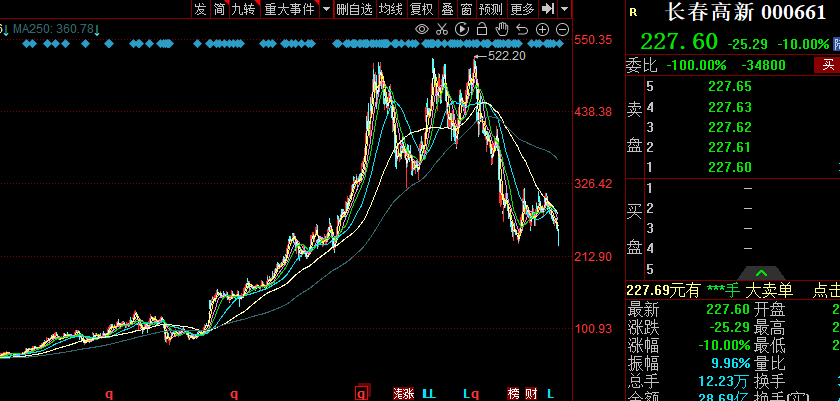
Task: Expand order book with green chevron
Action: (761, 273)
